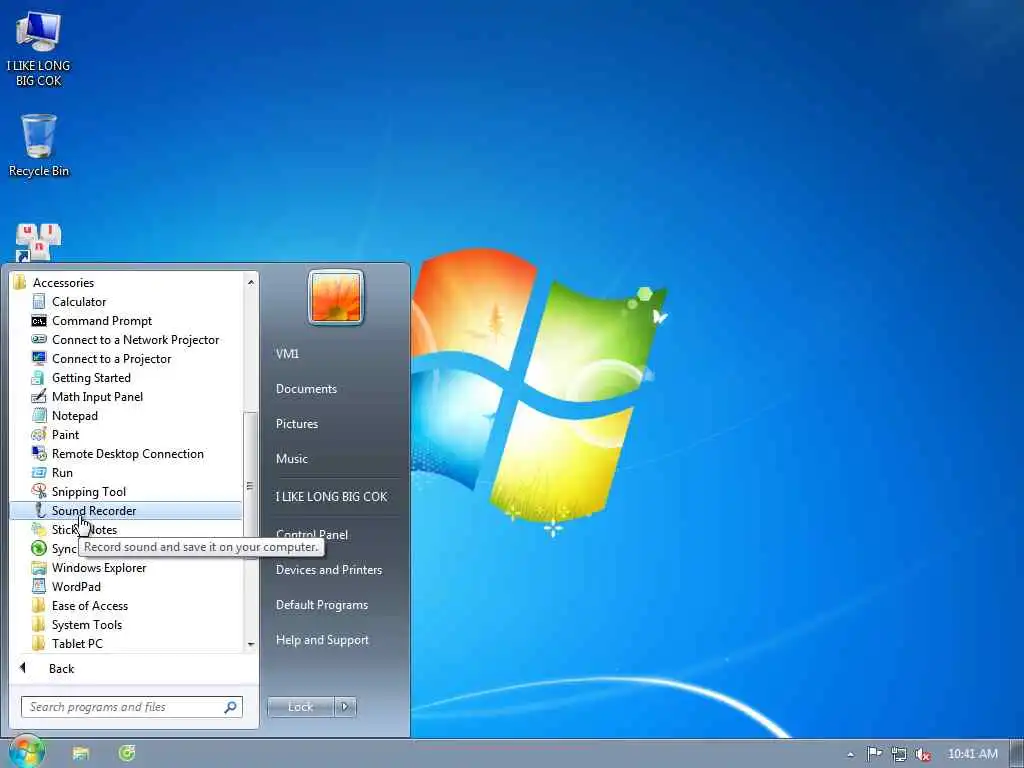The height and width of the screenshot is (768, 1024).
Task: Click the 10:41 AM clock
Action: pos(972,754)
